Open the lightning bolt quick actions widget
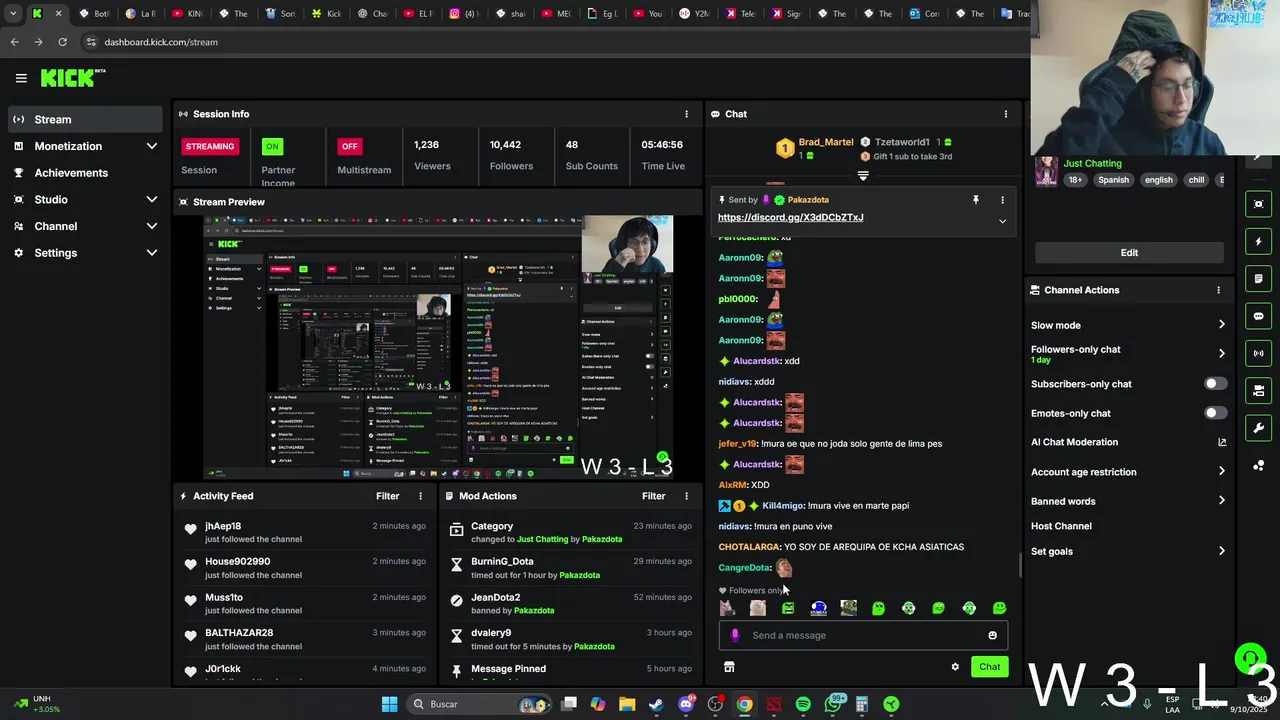The height and width of the screenshot is (720, 1280). tap(1258, 241)
